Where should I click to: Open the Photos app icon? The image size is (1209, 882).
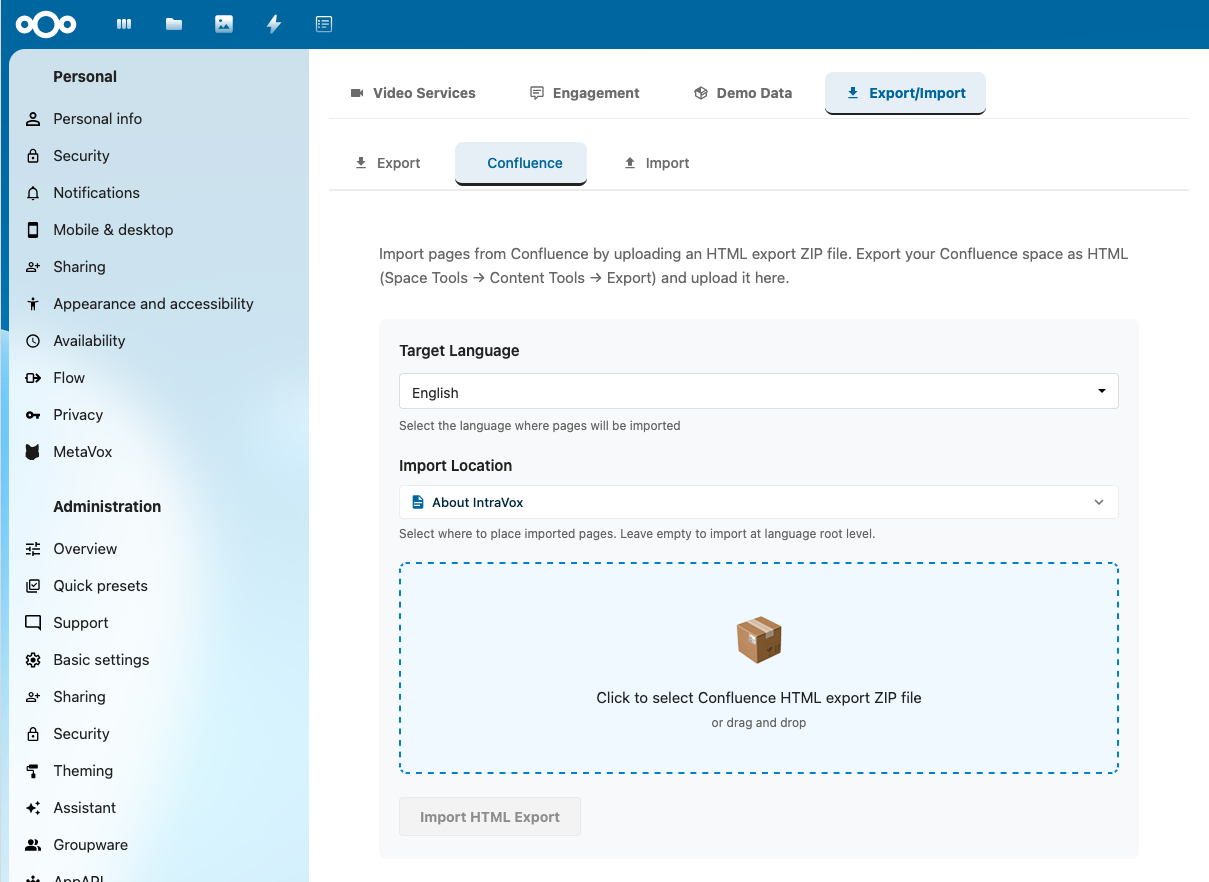tap(223, 23)
